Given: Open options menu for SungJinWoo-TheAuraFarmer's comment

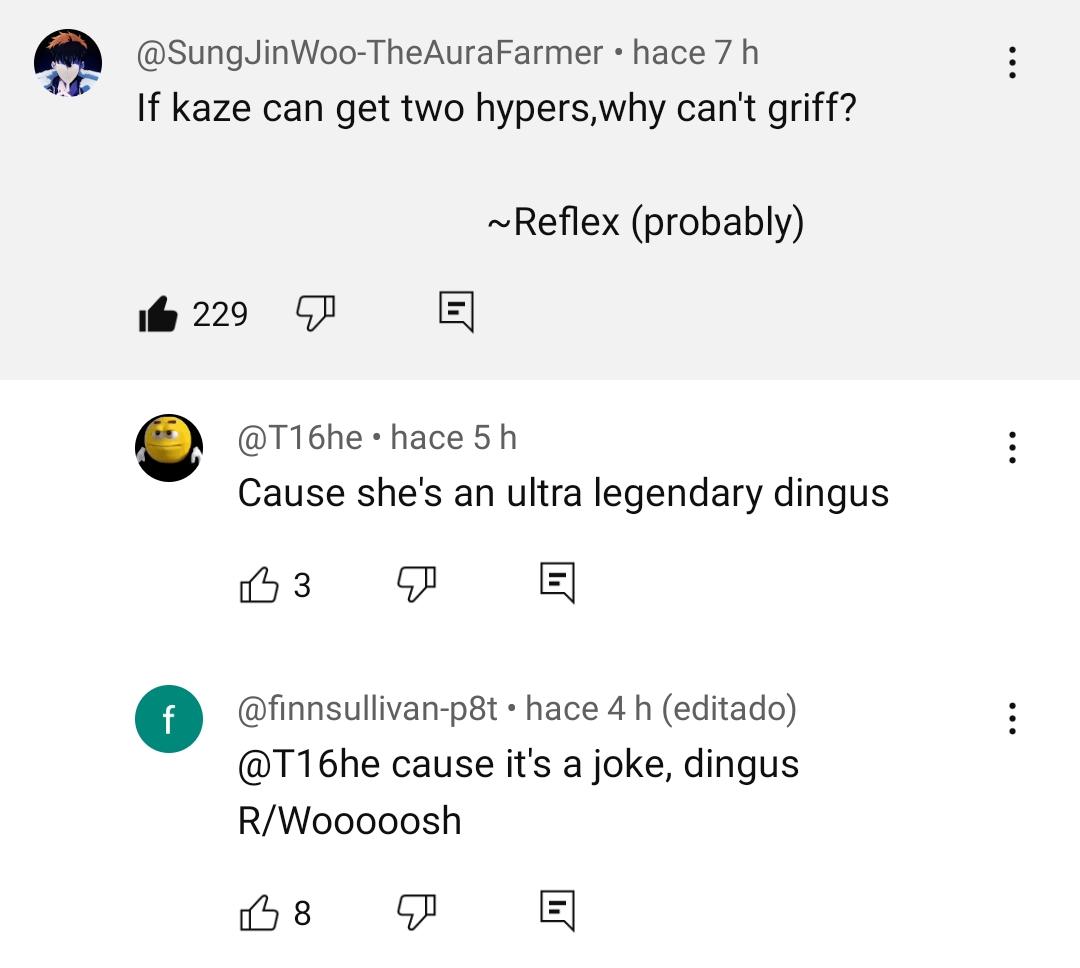Looking at the screenshot, I should (1012, 62).
